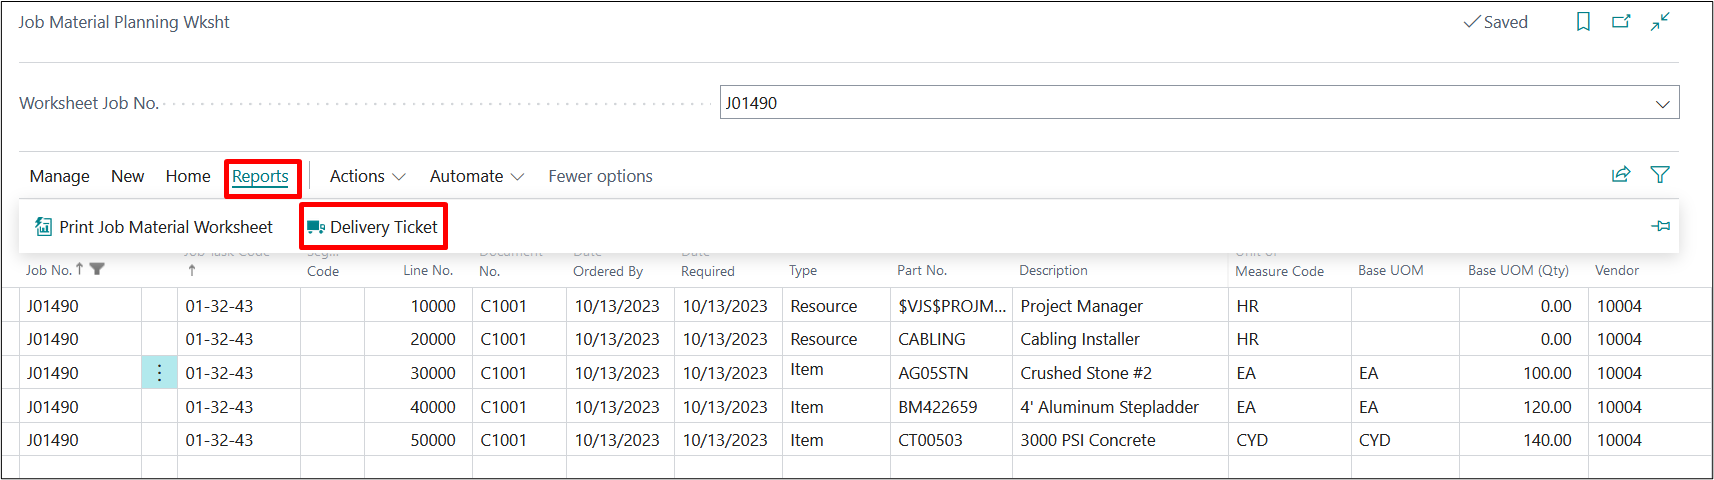The image size is (1714, 480).
Task: Select the Reports tab
Action: click(260, 176)
